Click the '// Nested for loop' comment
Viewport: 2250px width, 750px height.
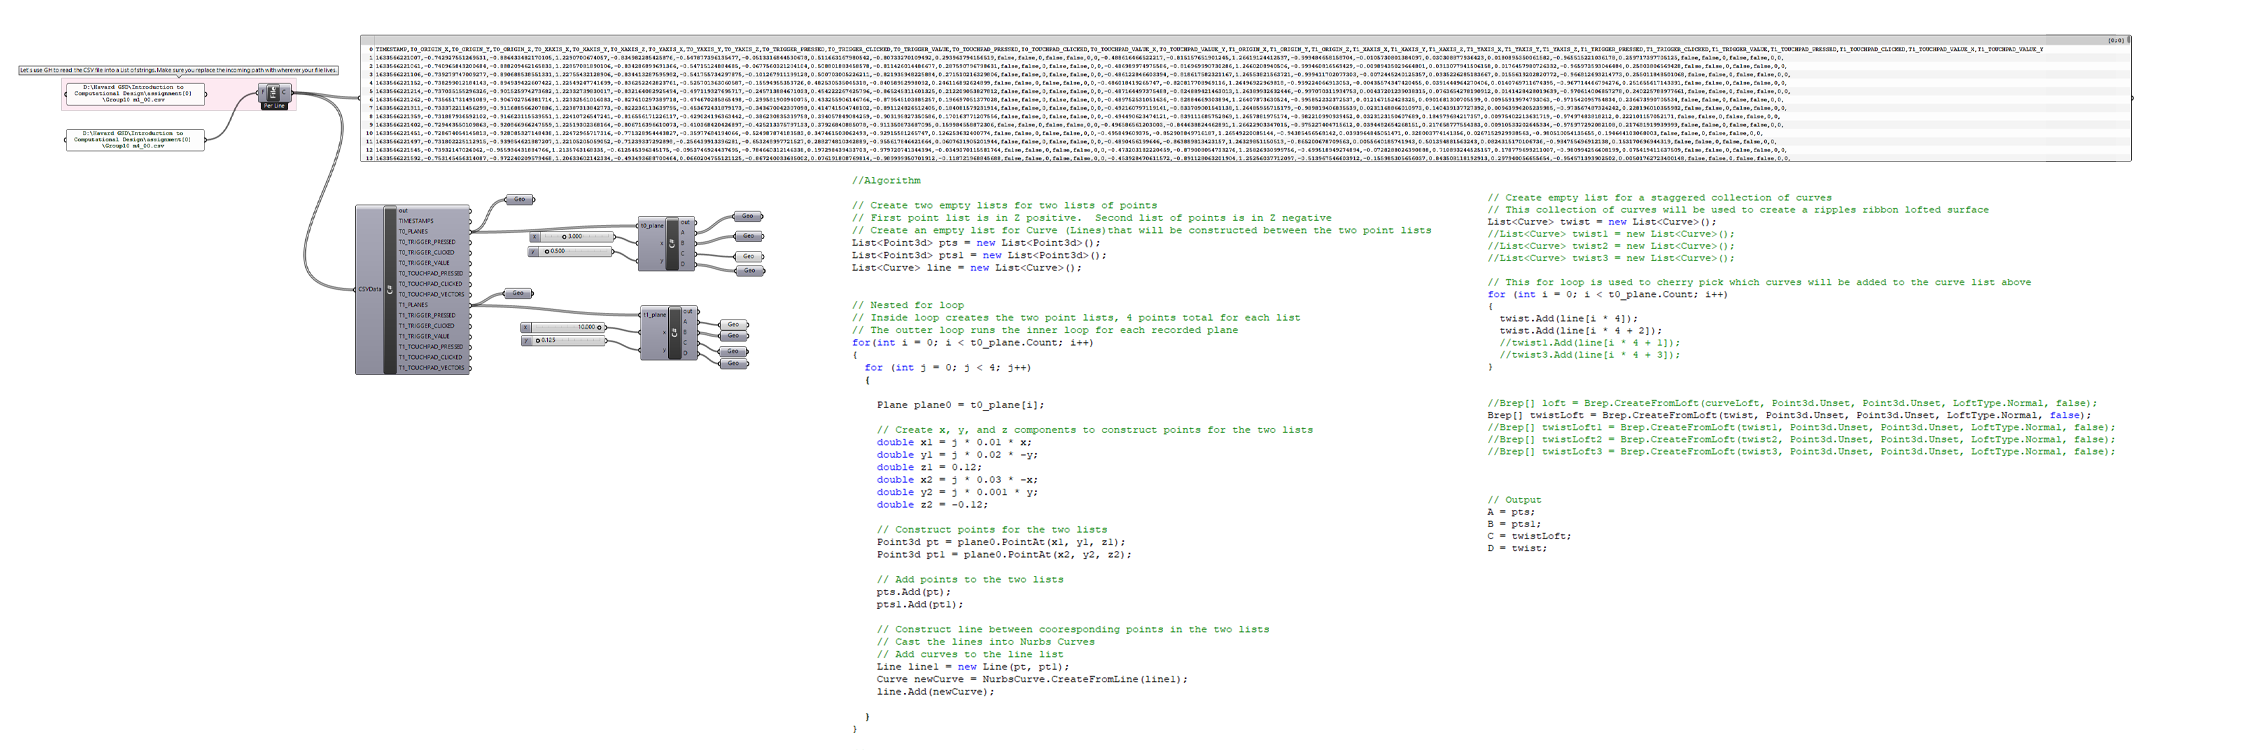[908, 305]
